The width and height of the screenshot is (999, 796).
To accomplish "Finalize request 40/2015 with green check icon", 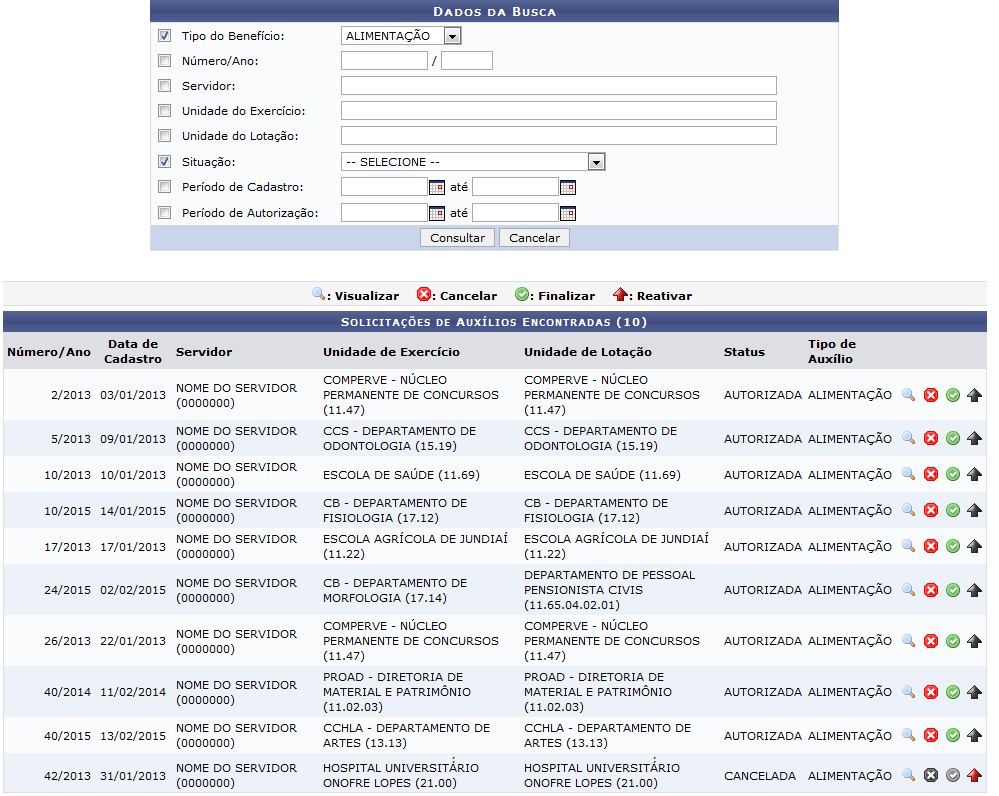I will pyautogui.click(x=953, y=736).
